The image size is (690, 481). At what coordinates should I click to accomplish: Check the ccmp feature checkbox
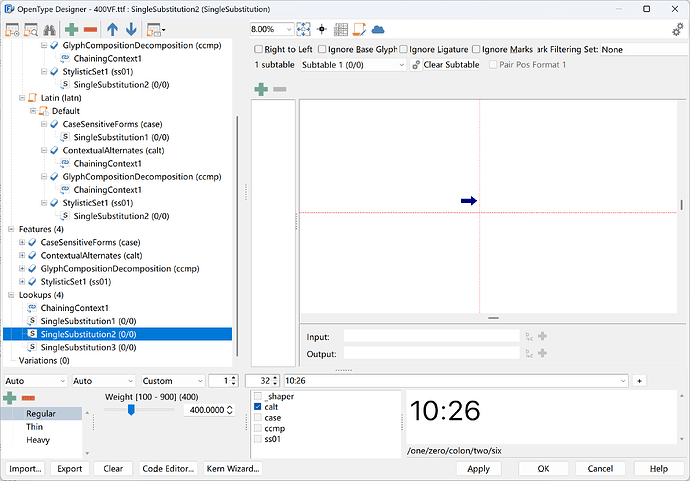[258, 428]
